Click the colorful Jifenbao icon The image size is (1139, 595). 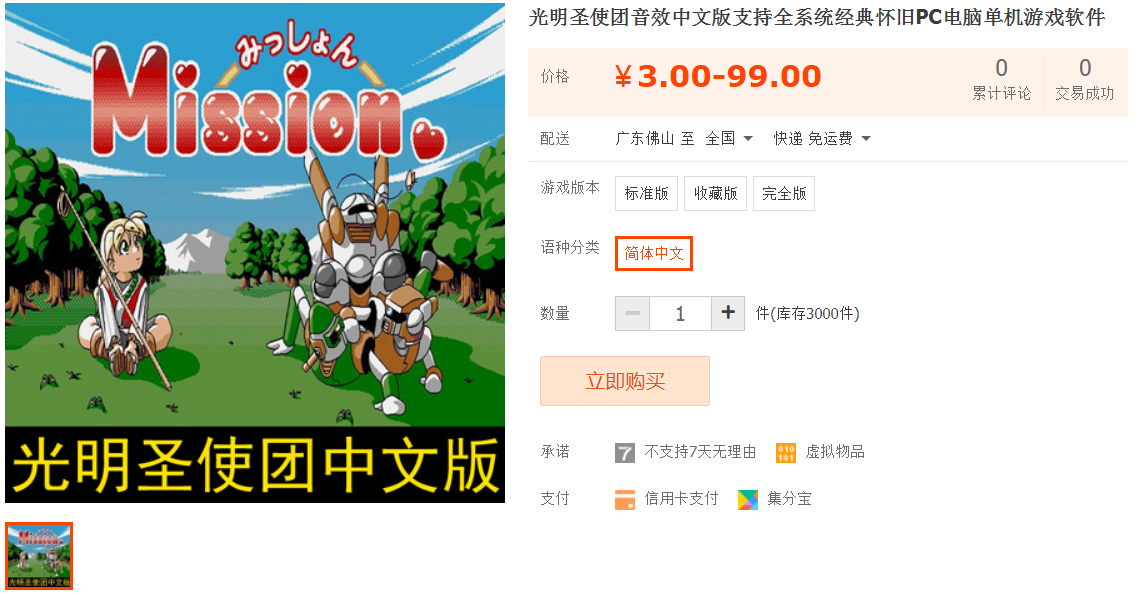(x=747, y=499)
